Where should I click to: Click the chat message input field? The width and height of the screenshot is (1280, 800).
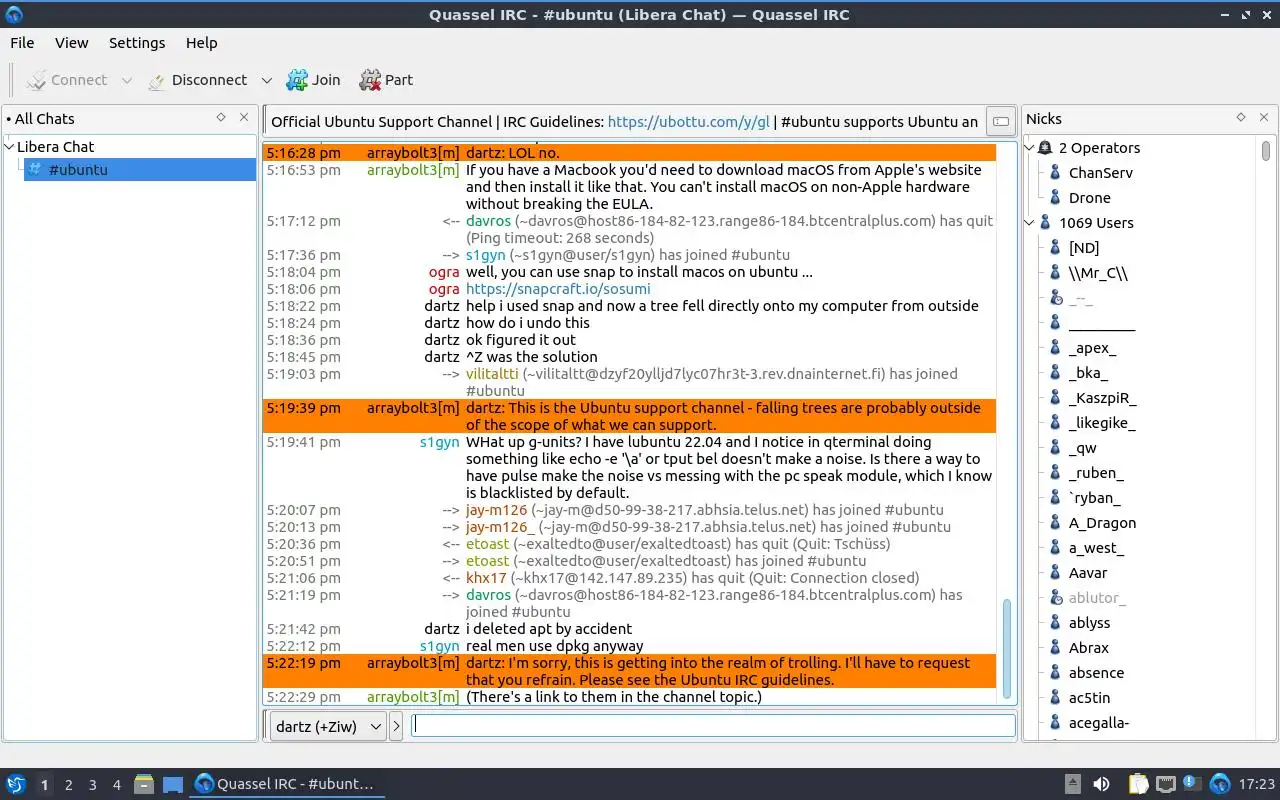[713, 726]
